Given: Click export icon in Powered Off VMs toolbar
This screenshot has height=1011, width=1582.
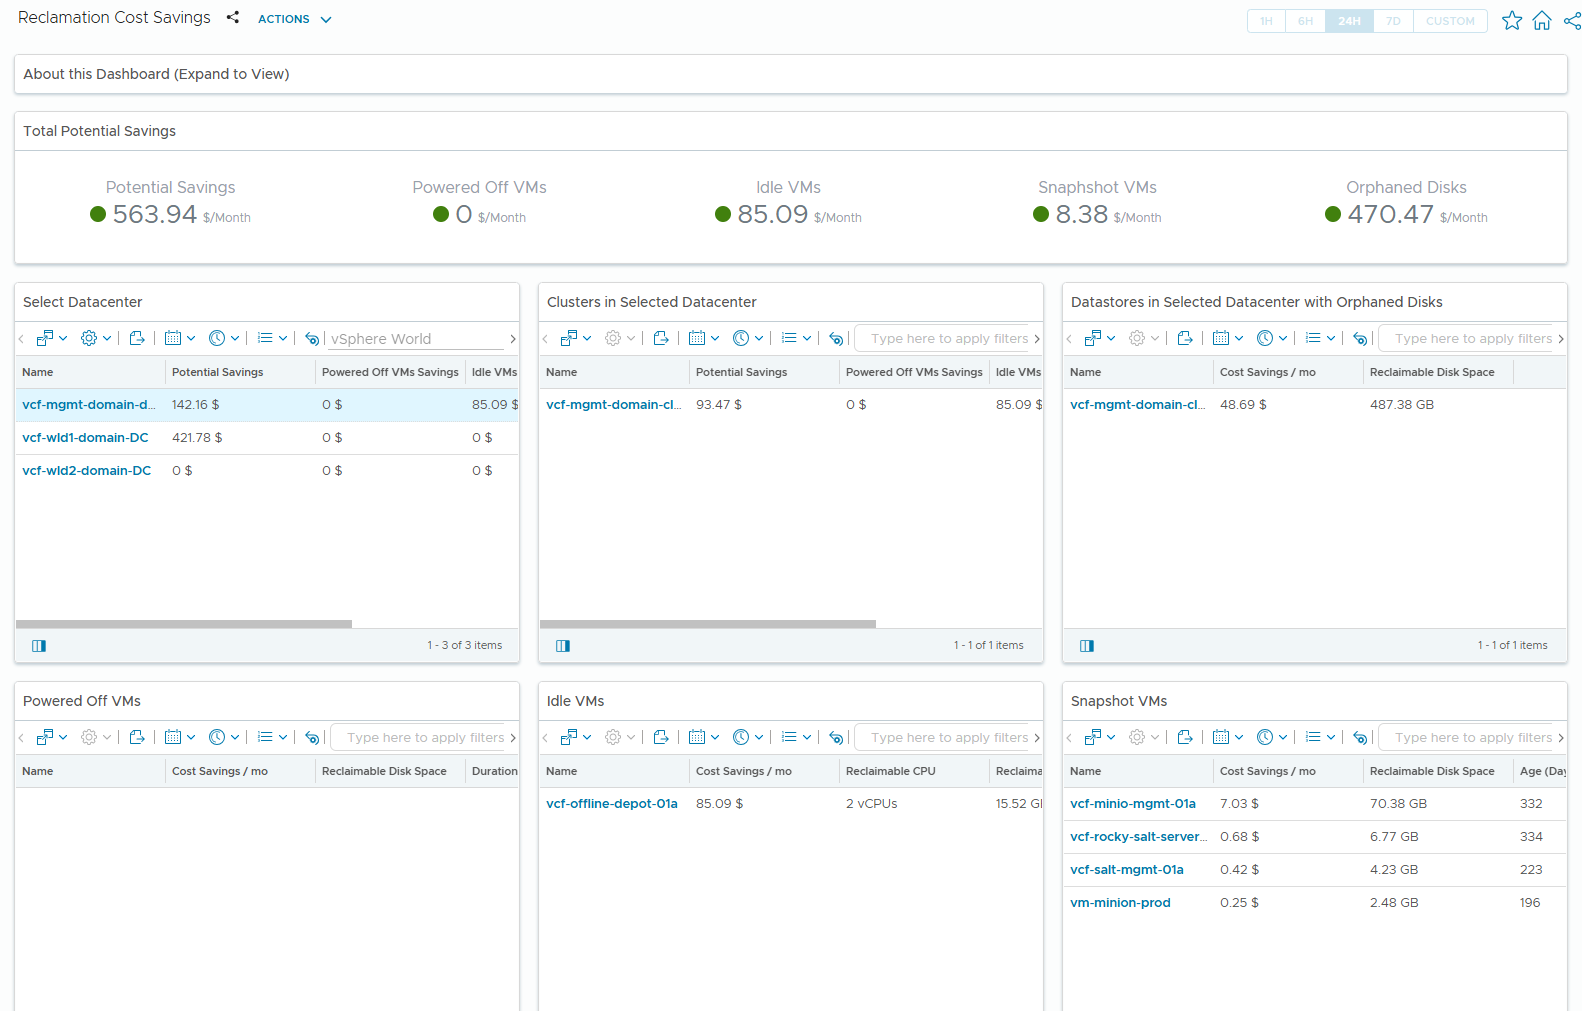Looking at the screenshot, I should [137, 737].
